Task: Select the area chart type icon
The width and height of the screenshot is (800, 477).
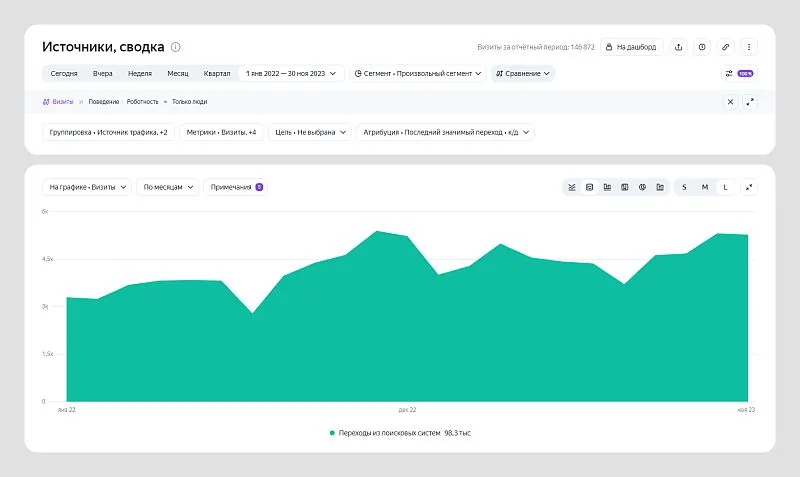Action: tap(589, 187)
